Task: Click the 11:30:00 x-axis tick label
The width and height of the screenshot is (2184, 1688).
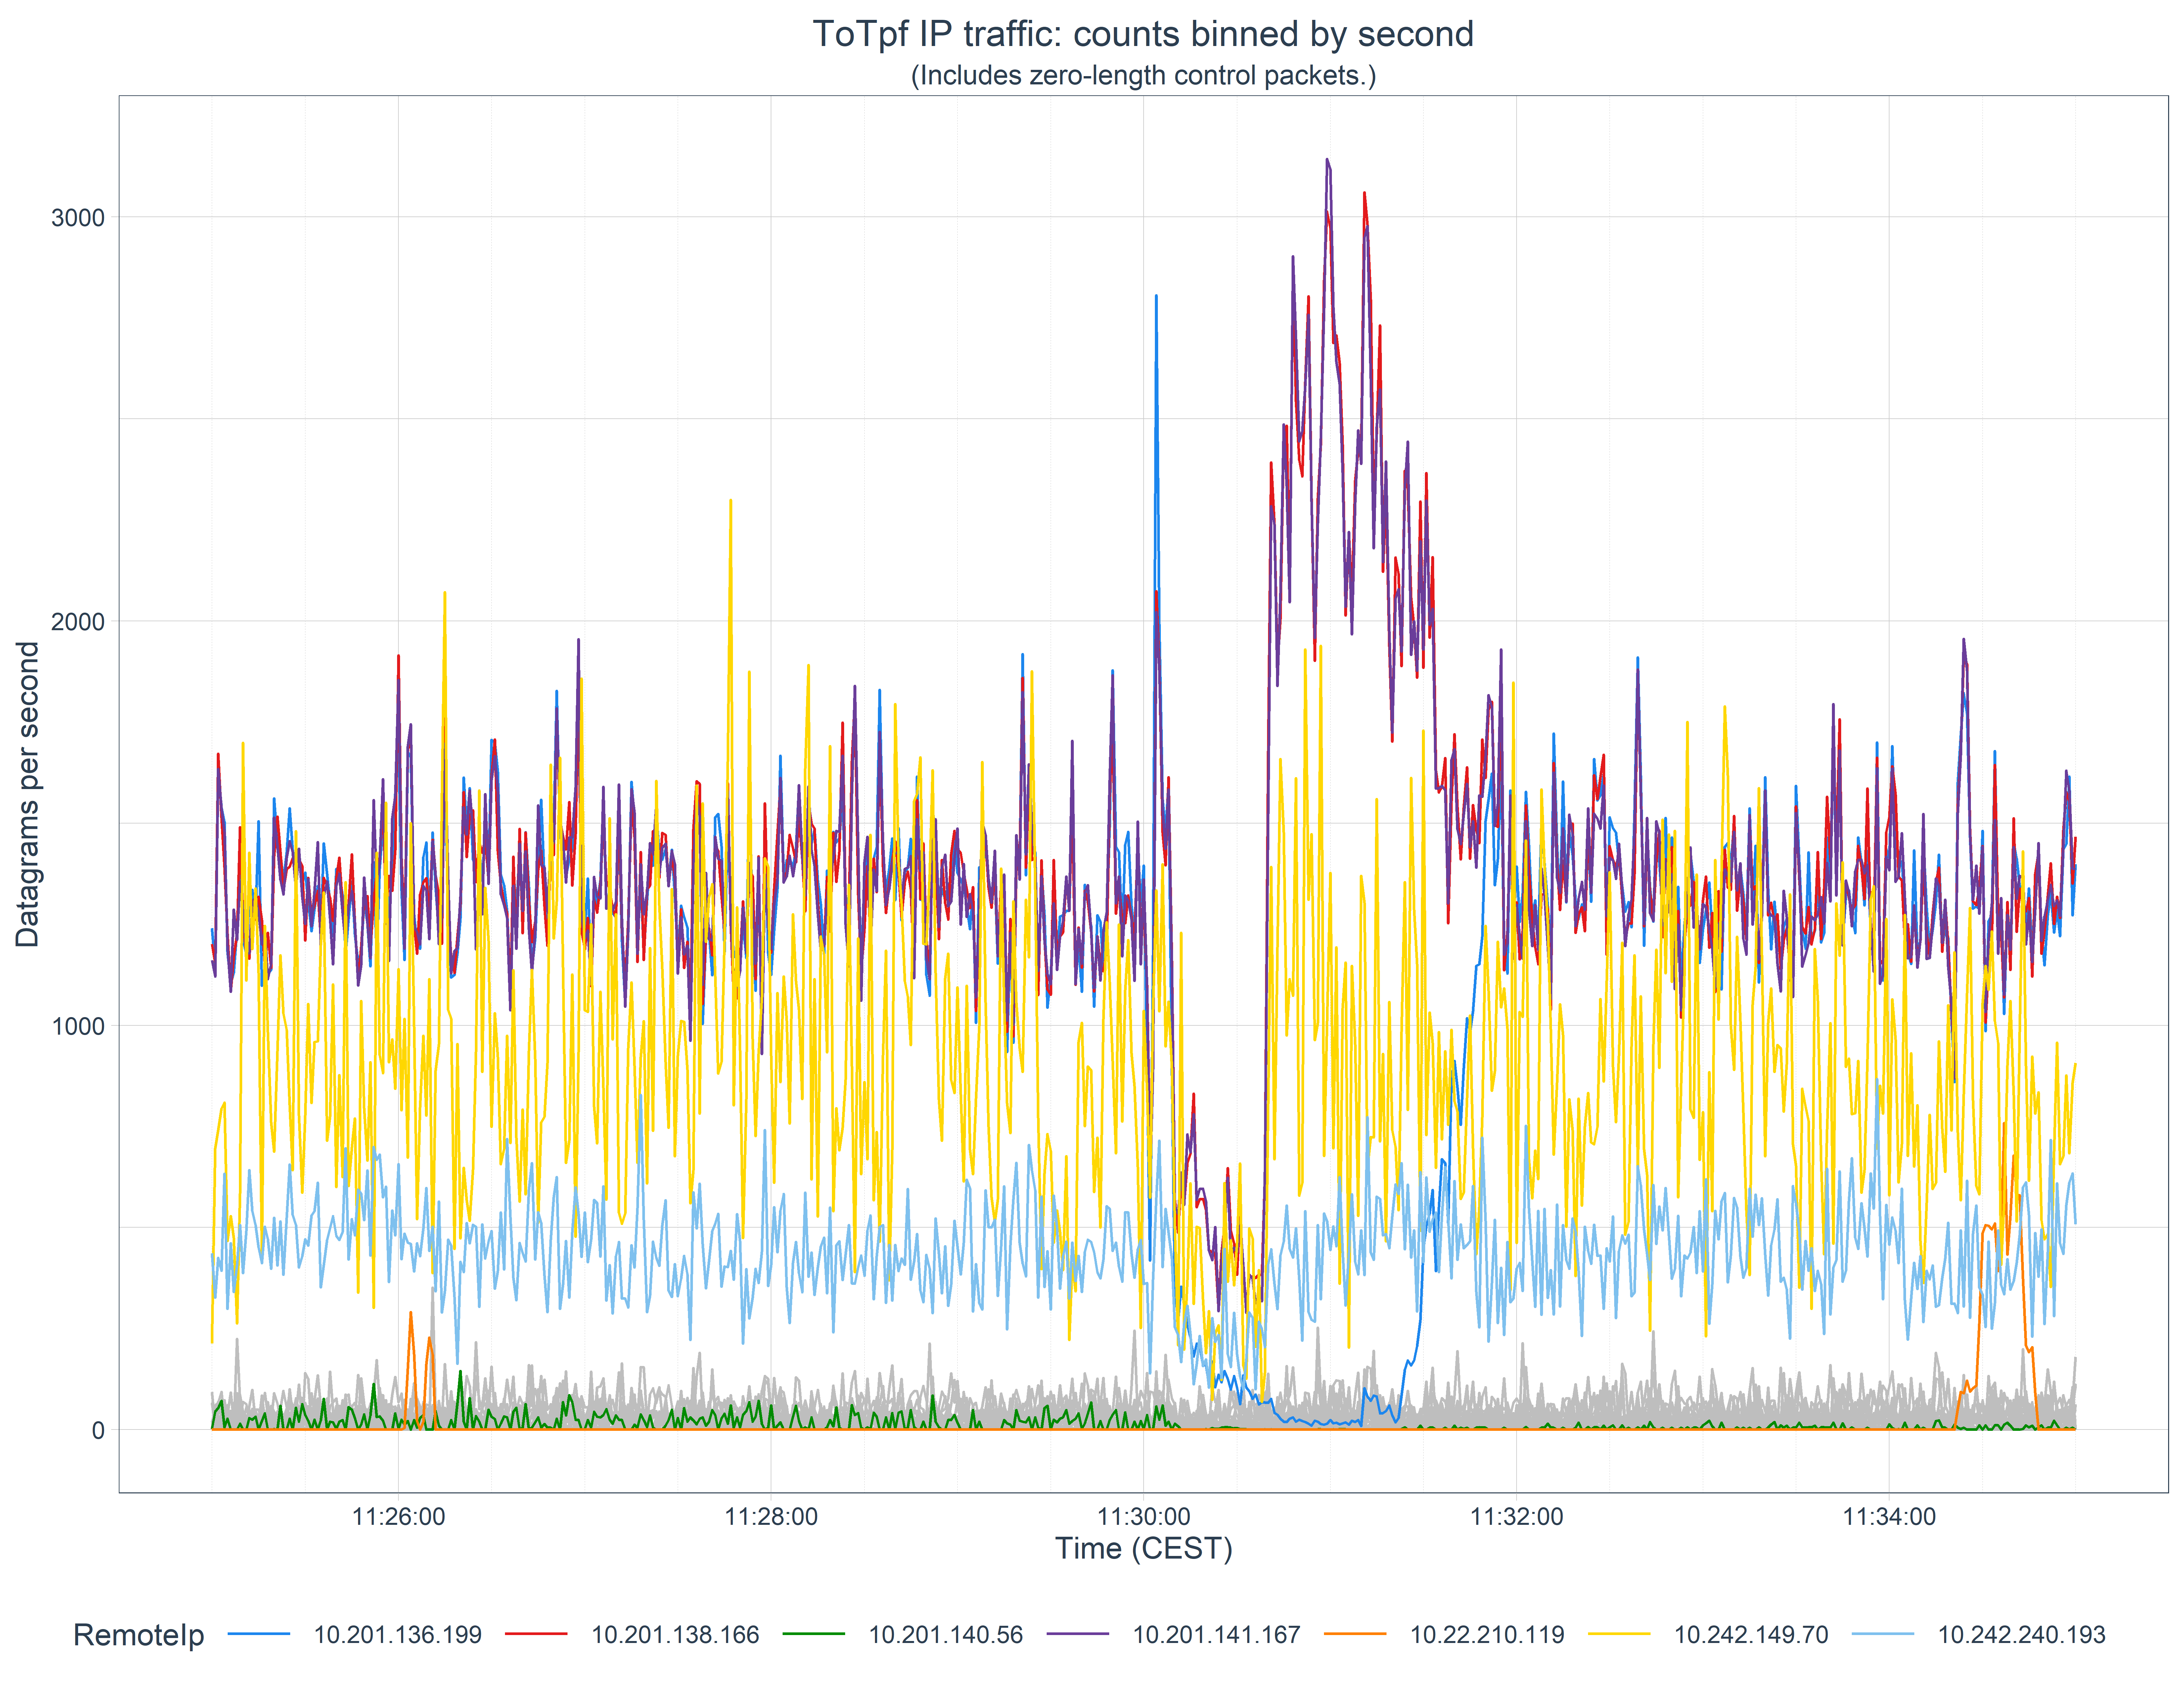Action: point(1143,1517)
